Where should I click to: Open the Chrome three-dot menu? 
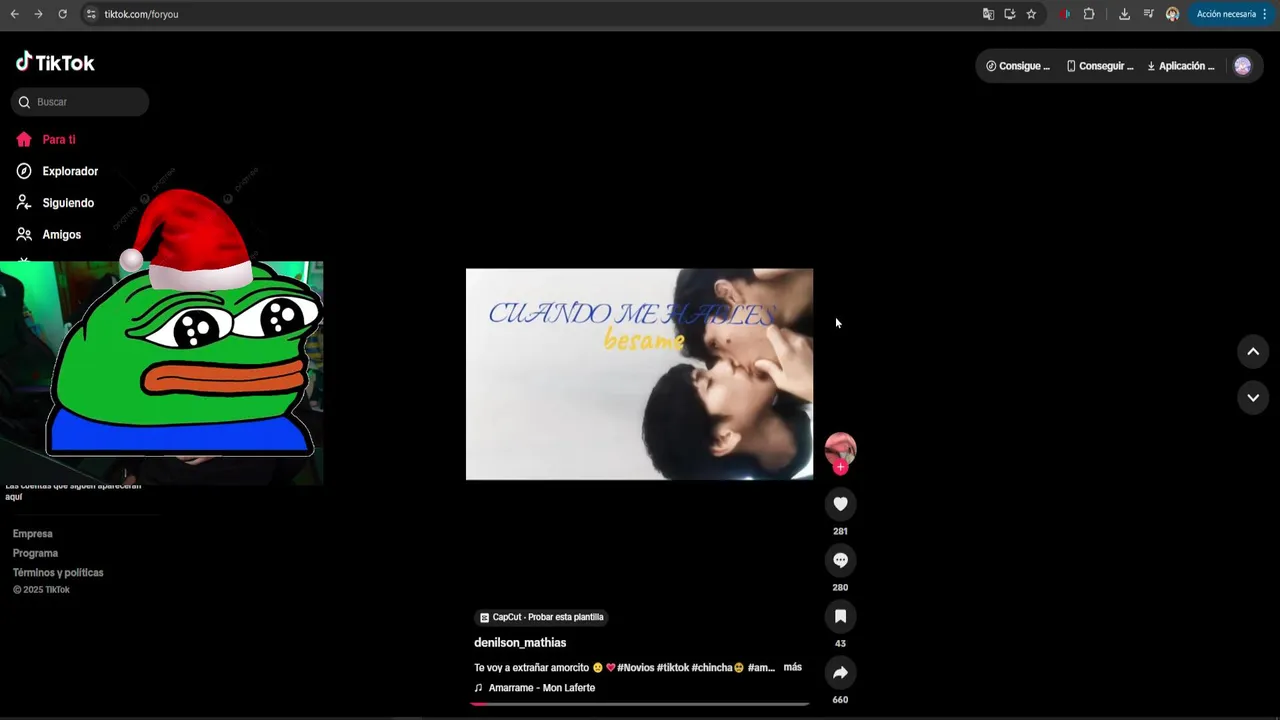pos(1265,14)
